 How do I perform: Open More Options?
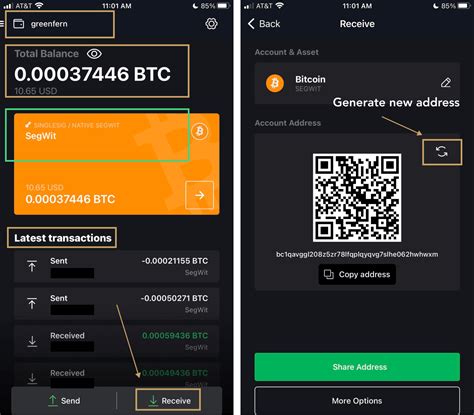357,400
